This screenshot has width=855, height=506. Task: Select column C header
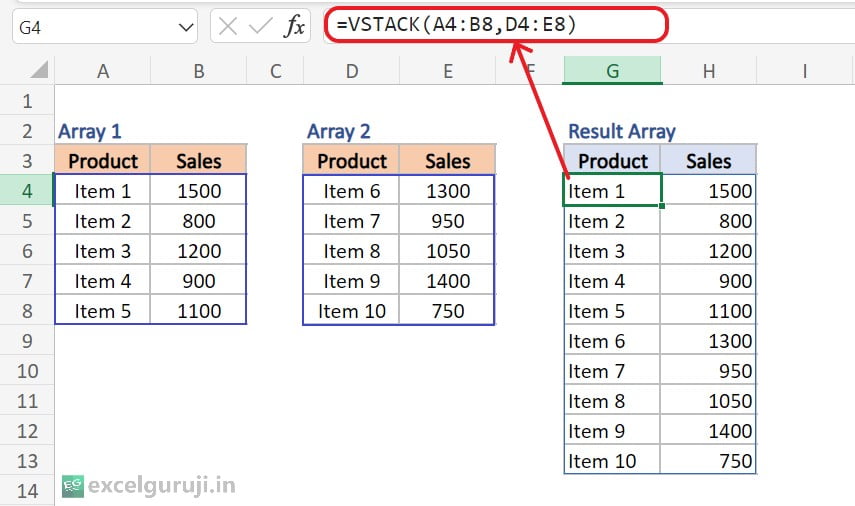[275, 71]
